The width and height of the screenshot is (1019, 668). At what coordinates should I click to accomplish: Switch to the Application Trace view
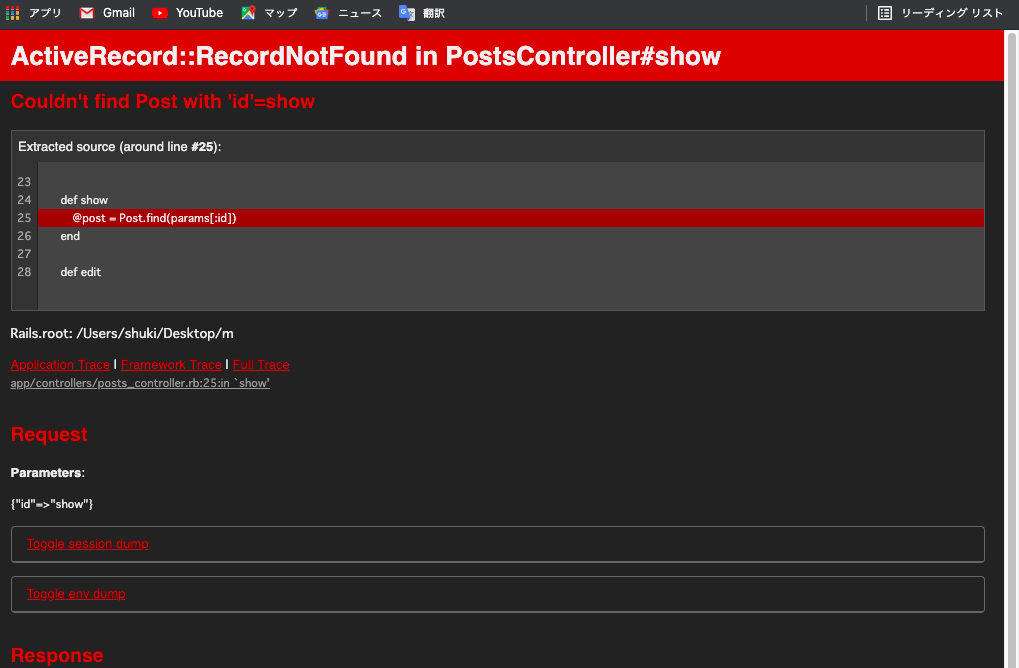60,364
